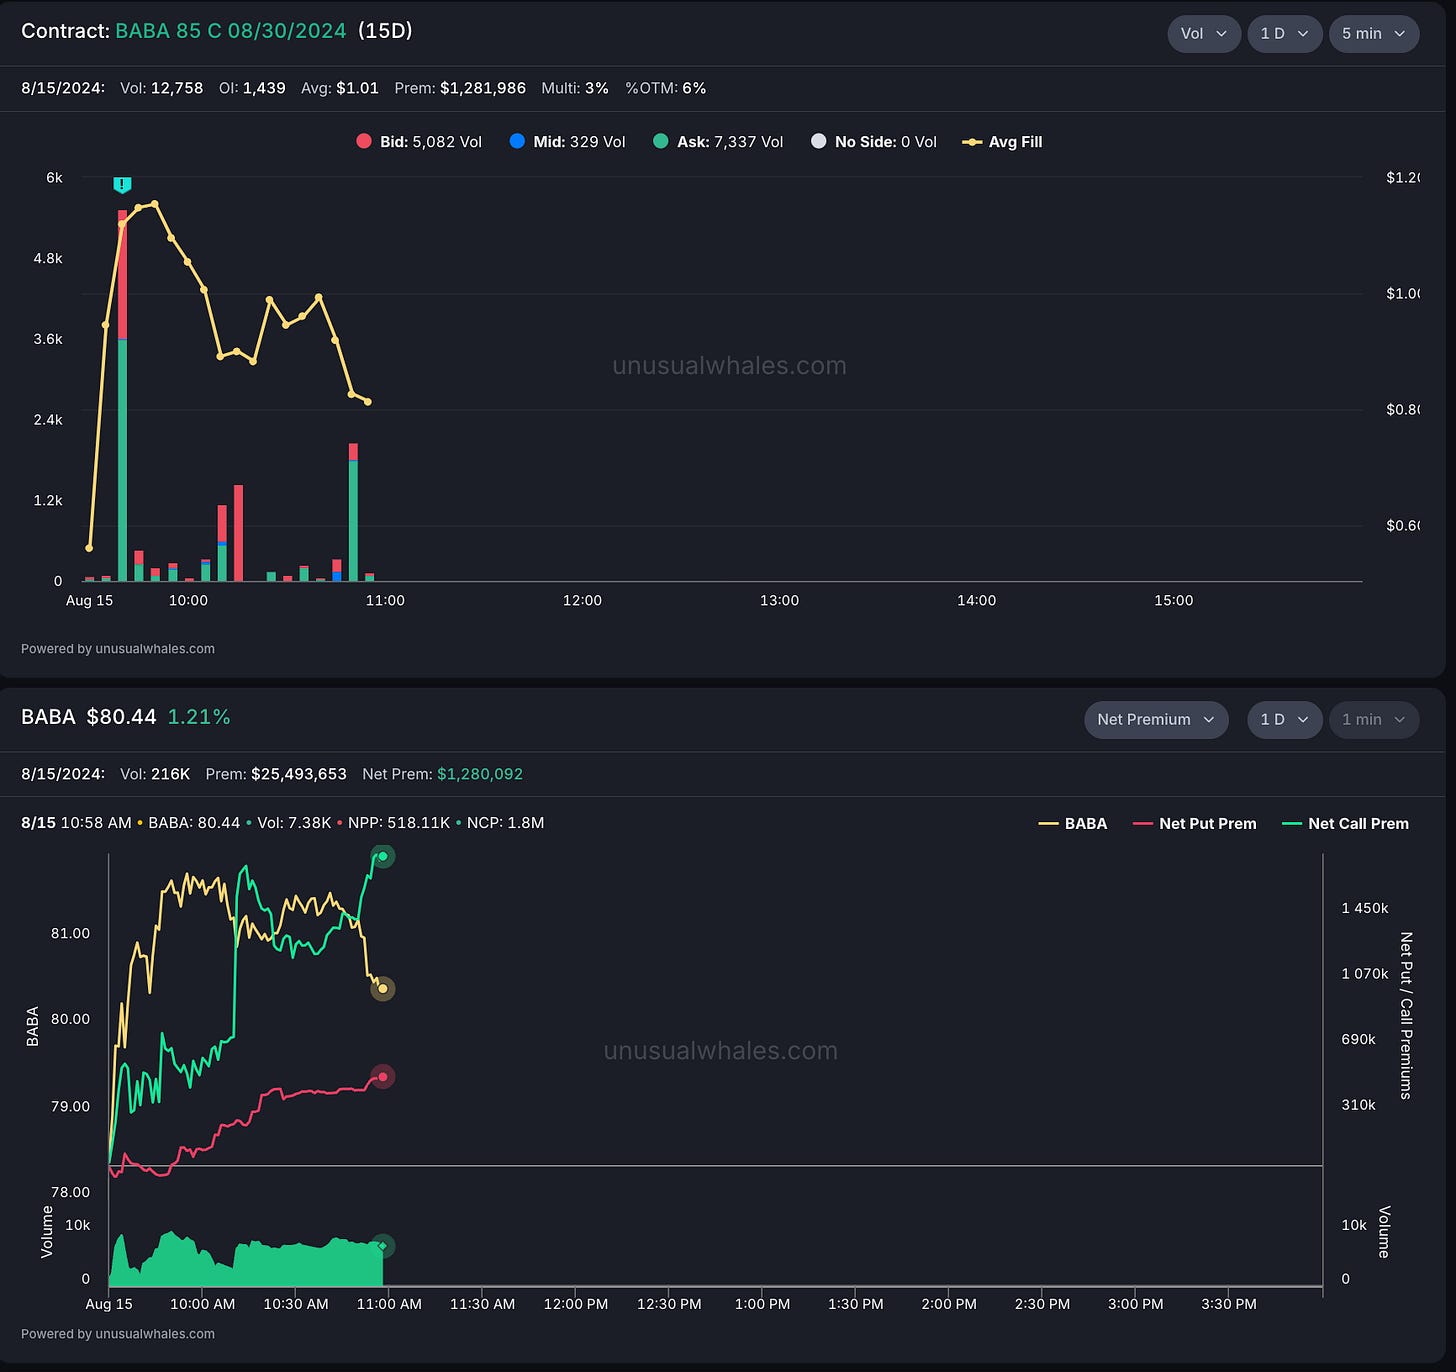Click the 12:00 PM axis label
Screen dimensions: 1456x1372
click(x=576, y=1304)
